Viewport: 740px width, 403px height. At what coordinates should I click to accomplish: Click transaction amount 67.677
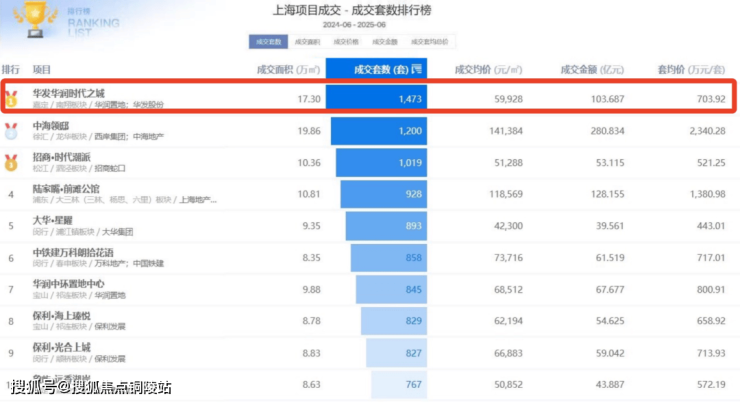click(610, 289)
